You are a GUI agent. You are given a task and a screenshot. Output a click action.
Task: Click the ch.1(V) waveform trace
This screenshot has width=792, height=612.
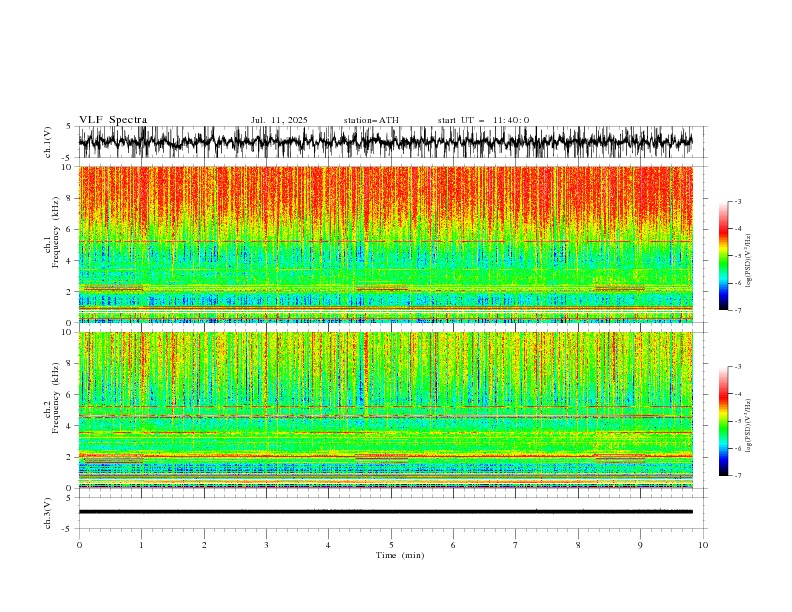(x=386, y=142)
